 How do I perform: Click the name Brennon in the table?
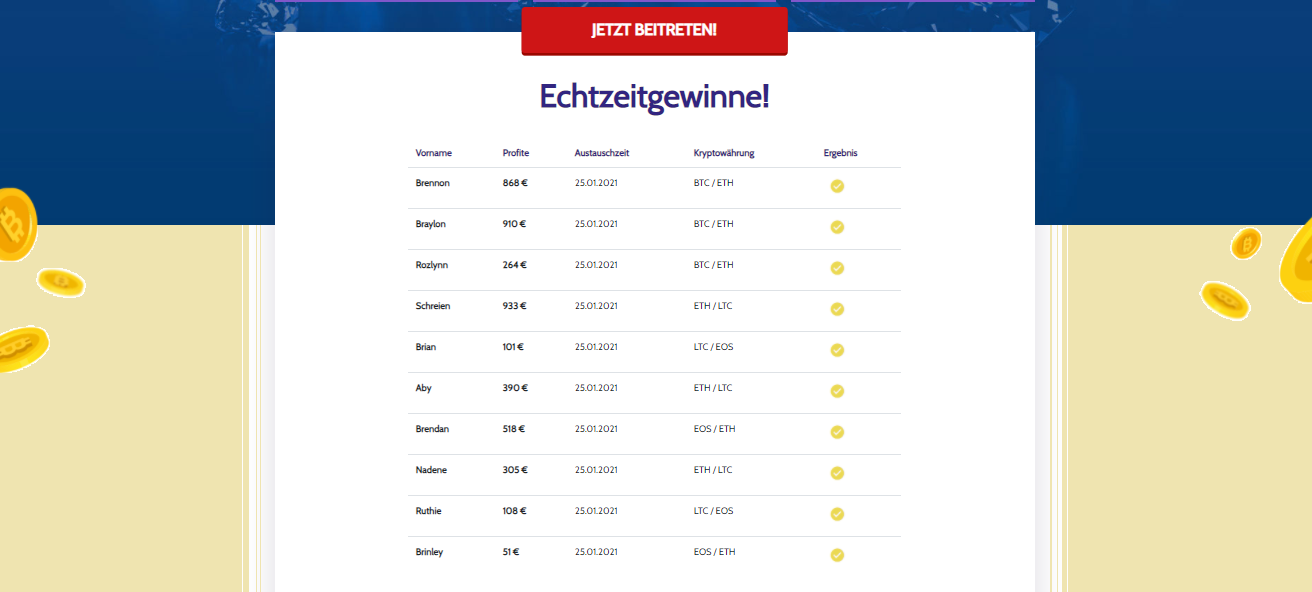(x=433, y=183)
